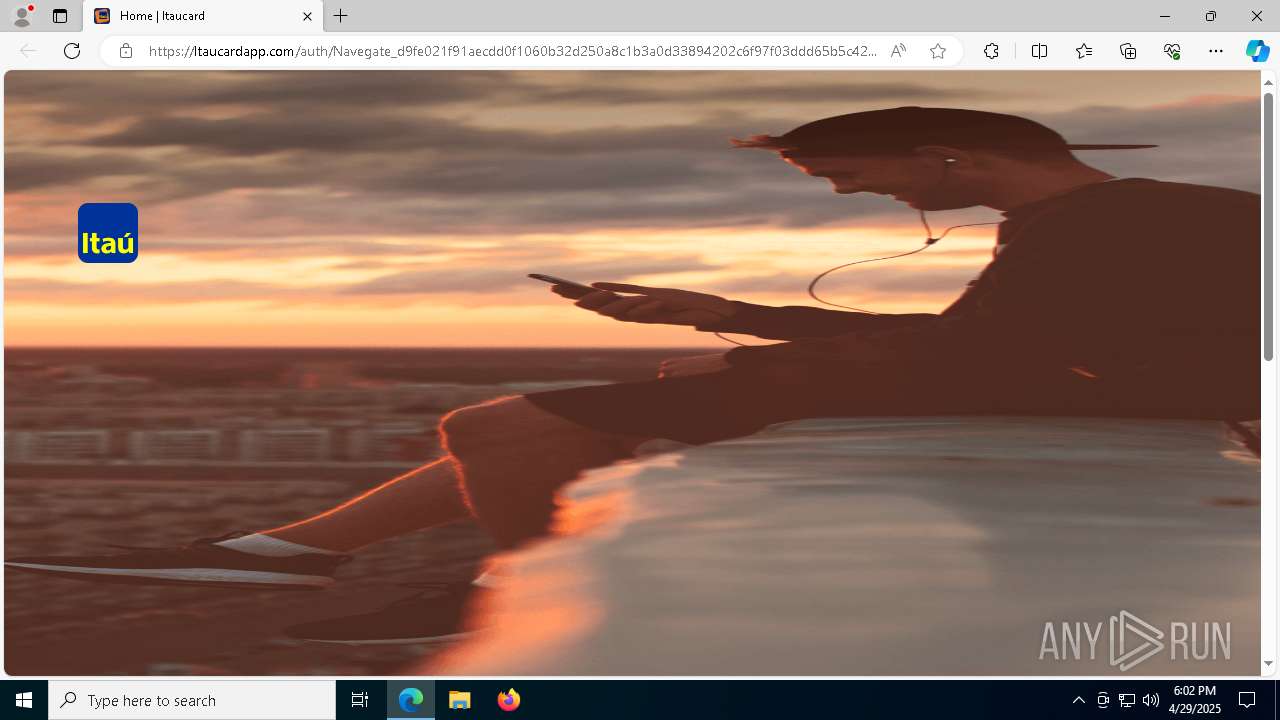Close the Home | Itaucard tab
The width and height of the screenshot is (1280, 720).
tap(307, 16)
